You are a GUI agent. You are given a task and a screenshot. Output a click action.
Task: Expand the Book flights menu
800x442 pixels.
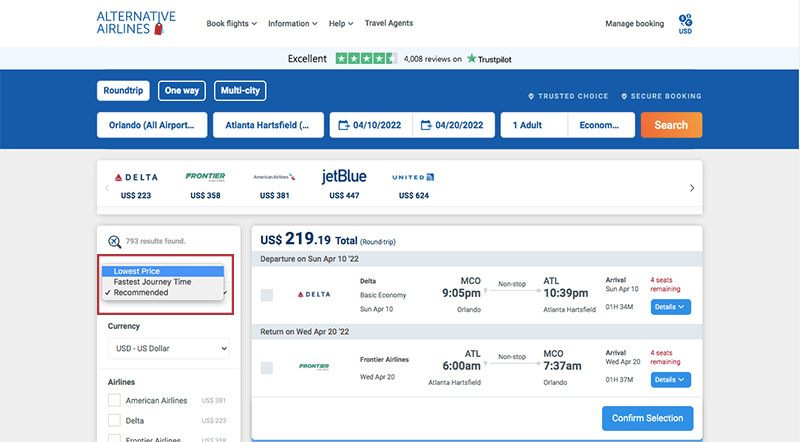coord(232,23)
